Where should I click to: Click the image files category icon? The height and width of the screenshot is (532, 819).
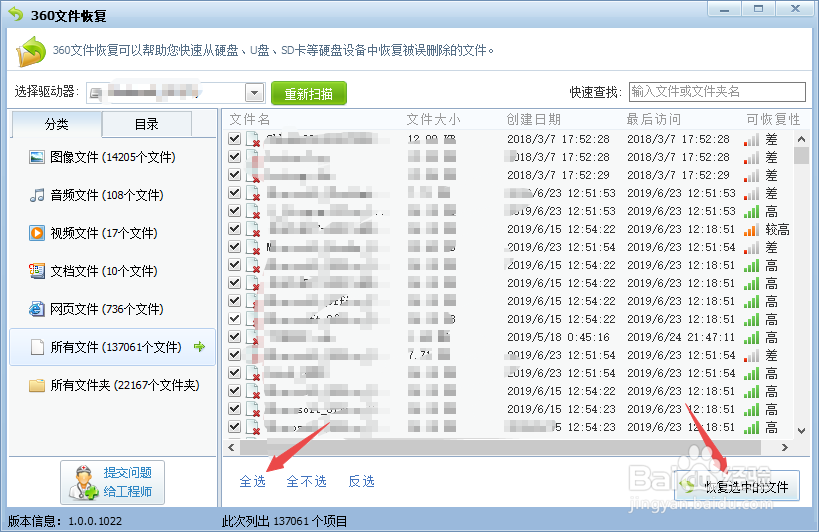pyautogui.click(x=37, y=157)
